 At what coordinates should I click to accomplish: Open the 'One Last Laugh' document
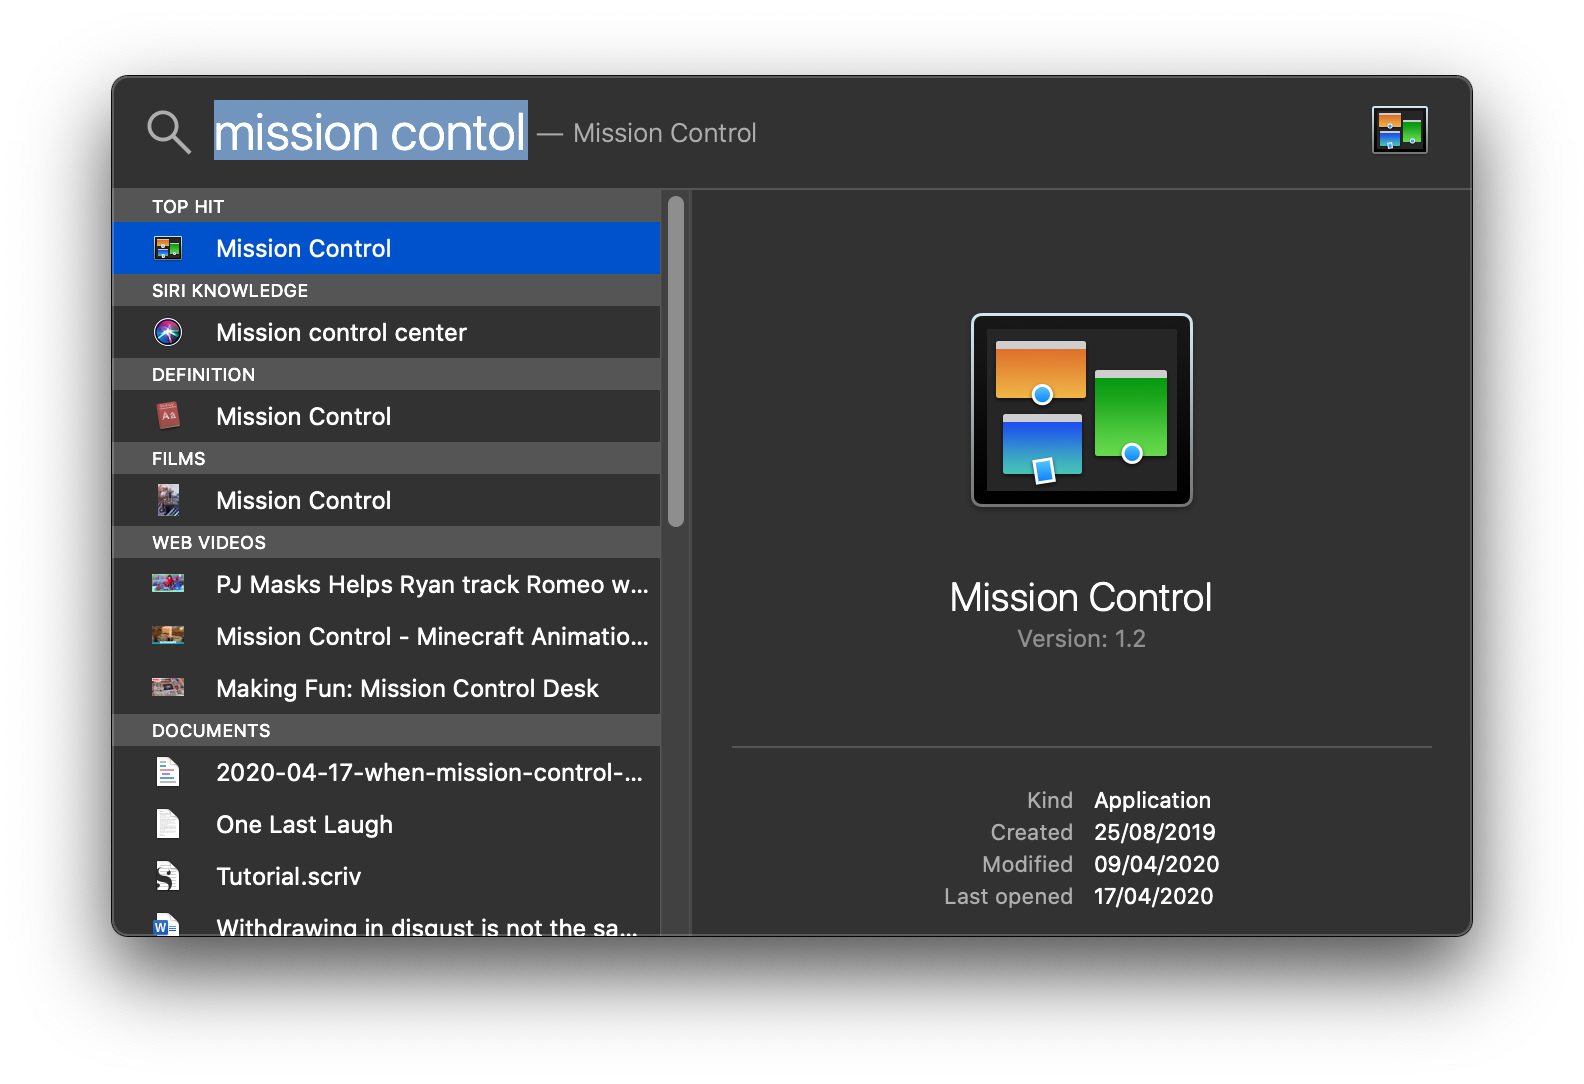click(x=386, y=824)
